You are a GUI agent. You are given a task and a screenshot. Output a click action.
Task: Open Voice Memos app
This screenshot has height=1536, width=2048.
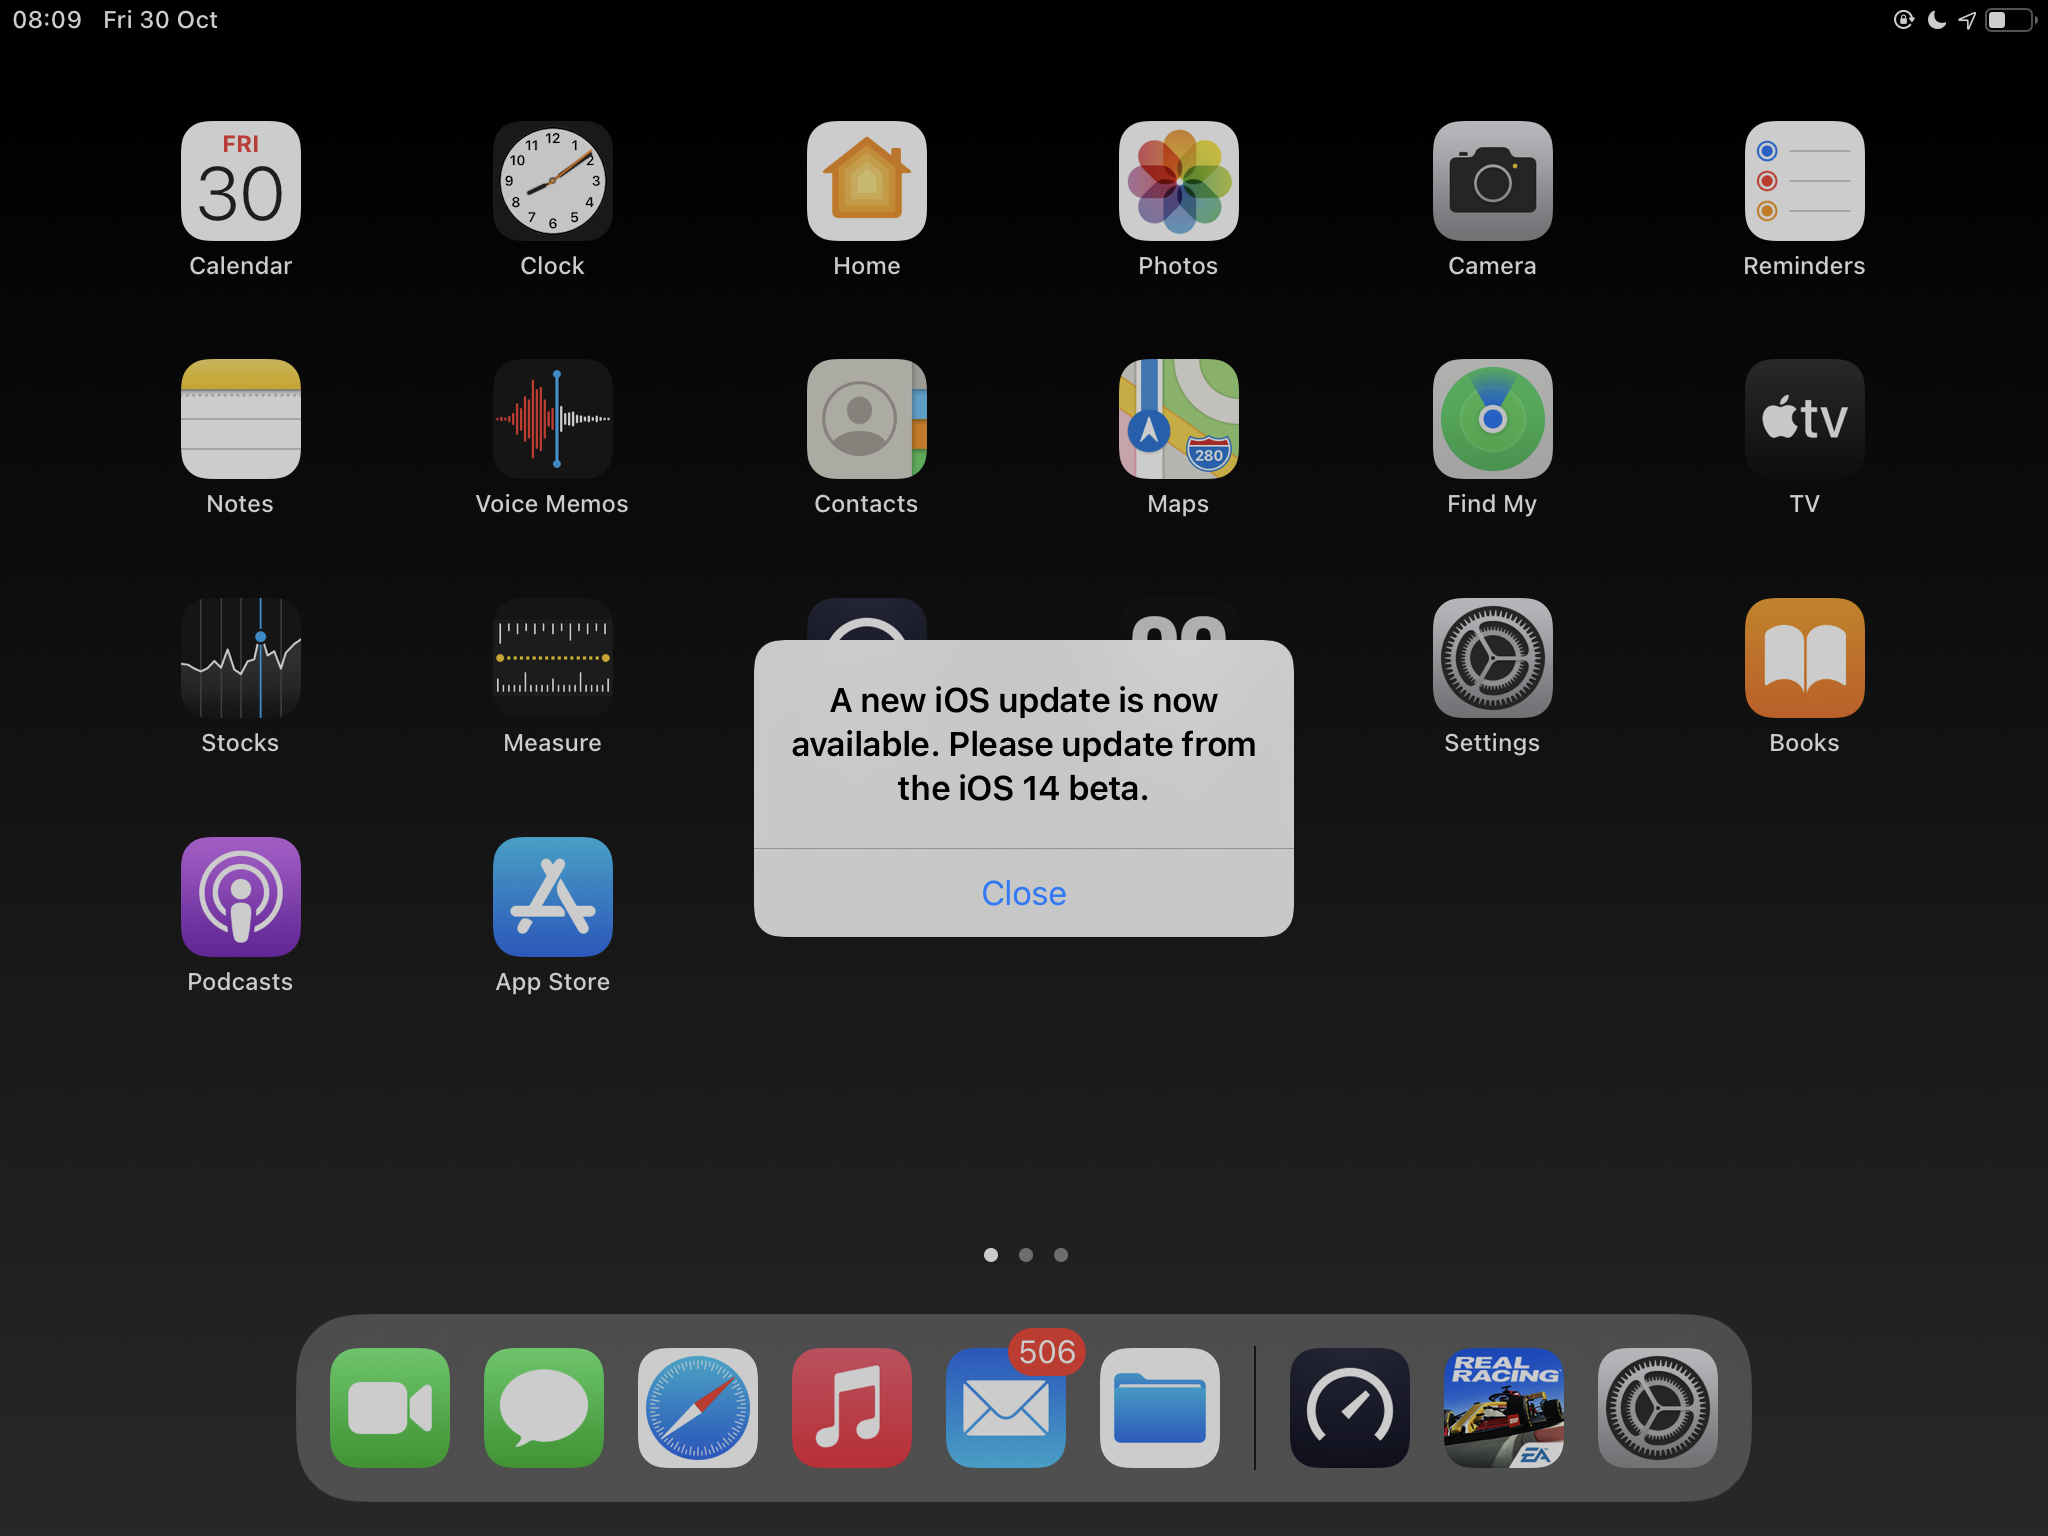(552, 419)
